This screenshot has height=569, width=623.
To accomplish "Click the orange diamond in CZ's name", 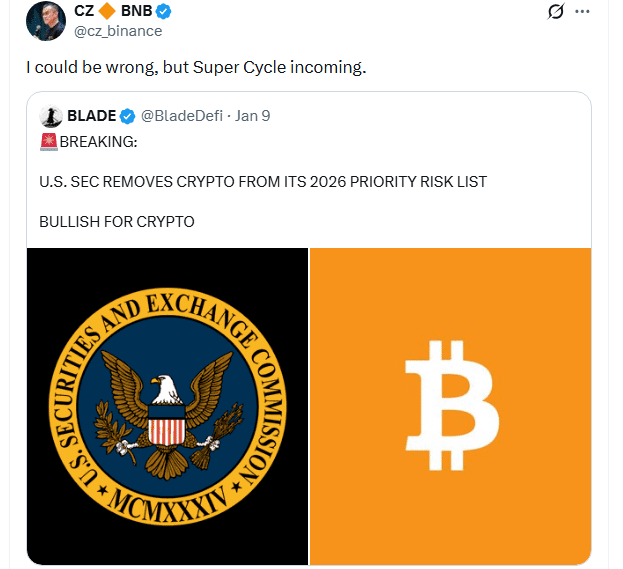I will [107, 11].
